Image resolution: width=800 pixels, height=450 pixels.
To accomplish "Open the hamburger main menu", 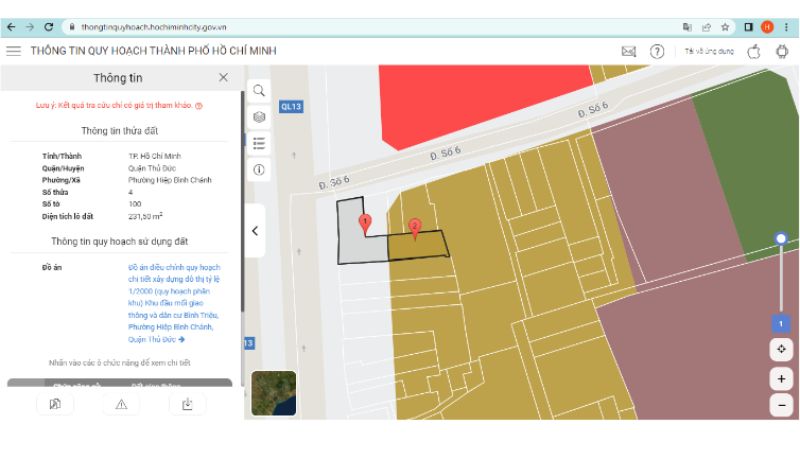I will click(14, 51).
